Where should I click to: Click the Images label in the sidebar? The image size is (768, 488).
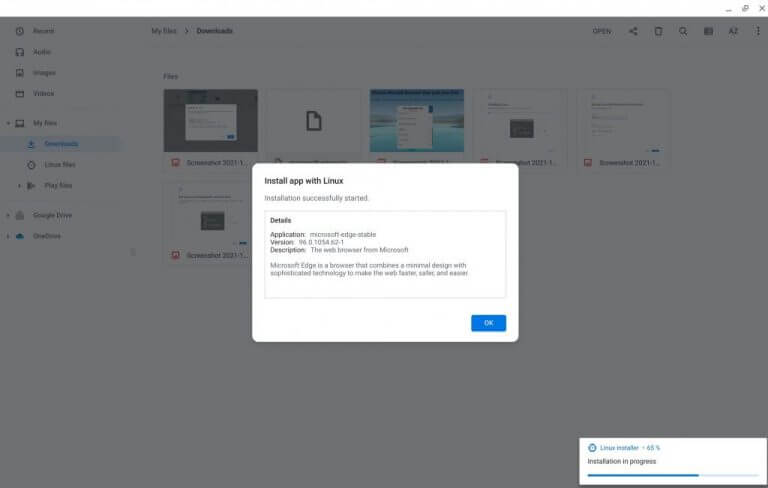pyautogui.click(x=44, y=73)
